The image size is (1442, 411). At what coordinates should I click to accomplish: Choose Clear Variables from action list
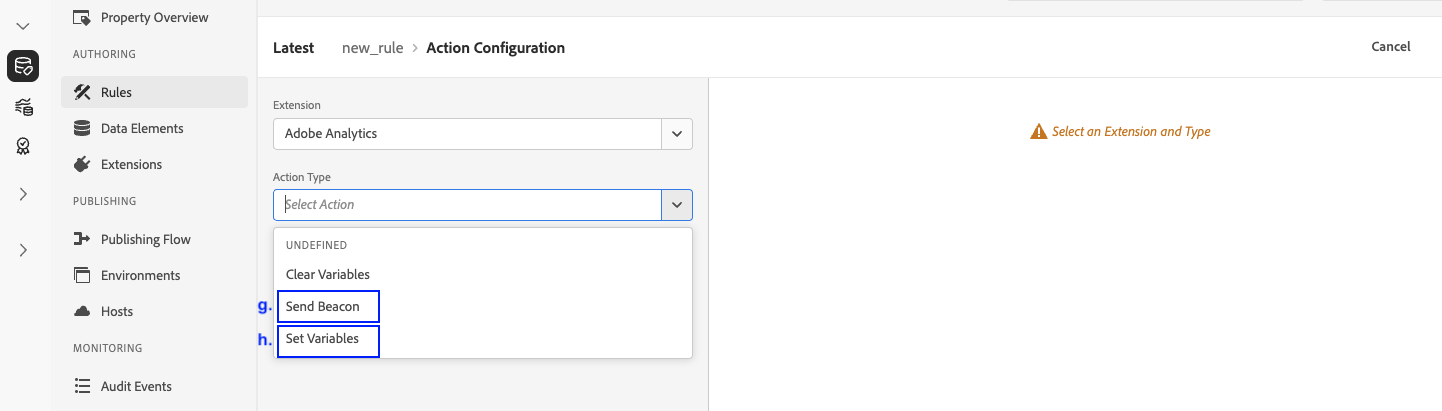coord(327,274)
